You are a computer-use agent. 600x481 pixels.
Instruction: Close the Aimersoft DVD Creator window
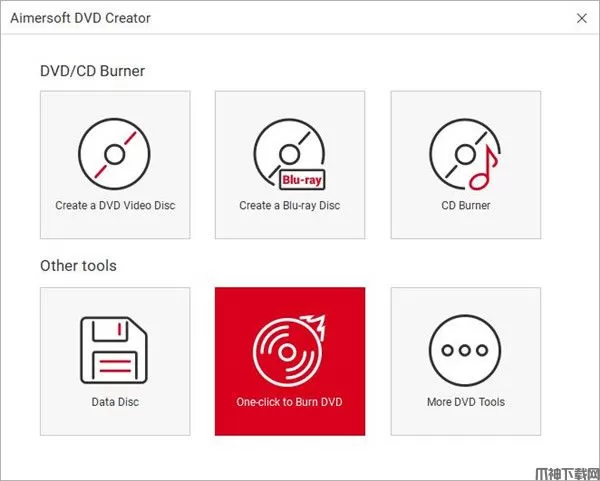[x=582, y=18]
